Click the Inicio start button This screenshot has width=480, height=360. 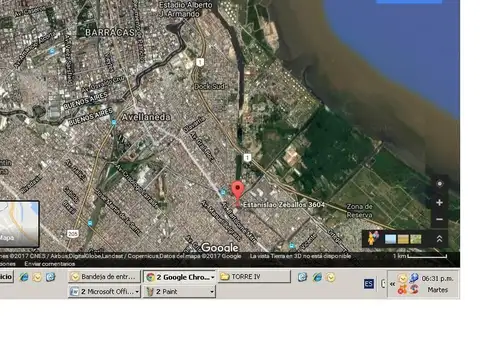(x=6, y=277)
